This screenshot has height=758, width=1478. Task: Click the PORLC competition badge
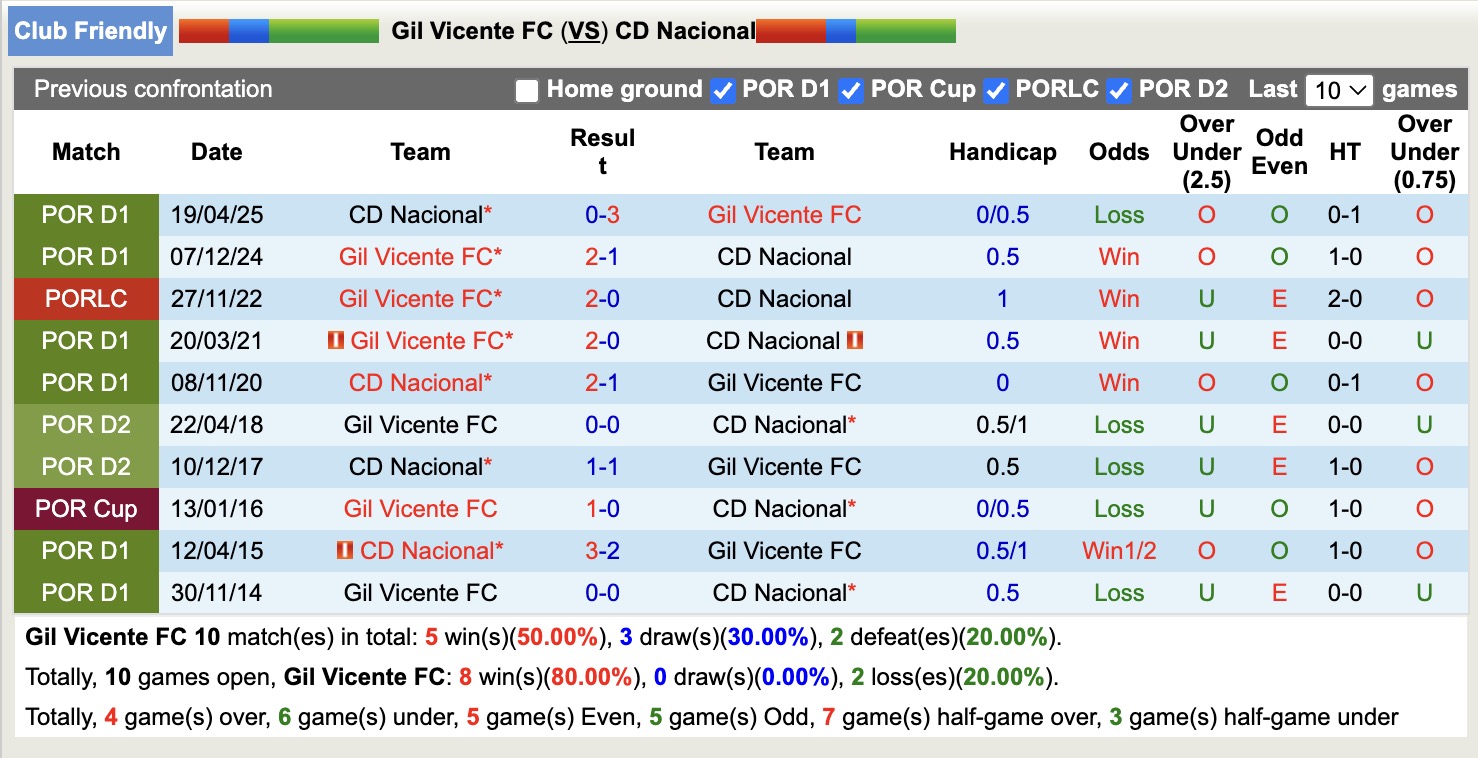[x=86, y=298]
